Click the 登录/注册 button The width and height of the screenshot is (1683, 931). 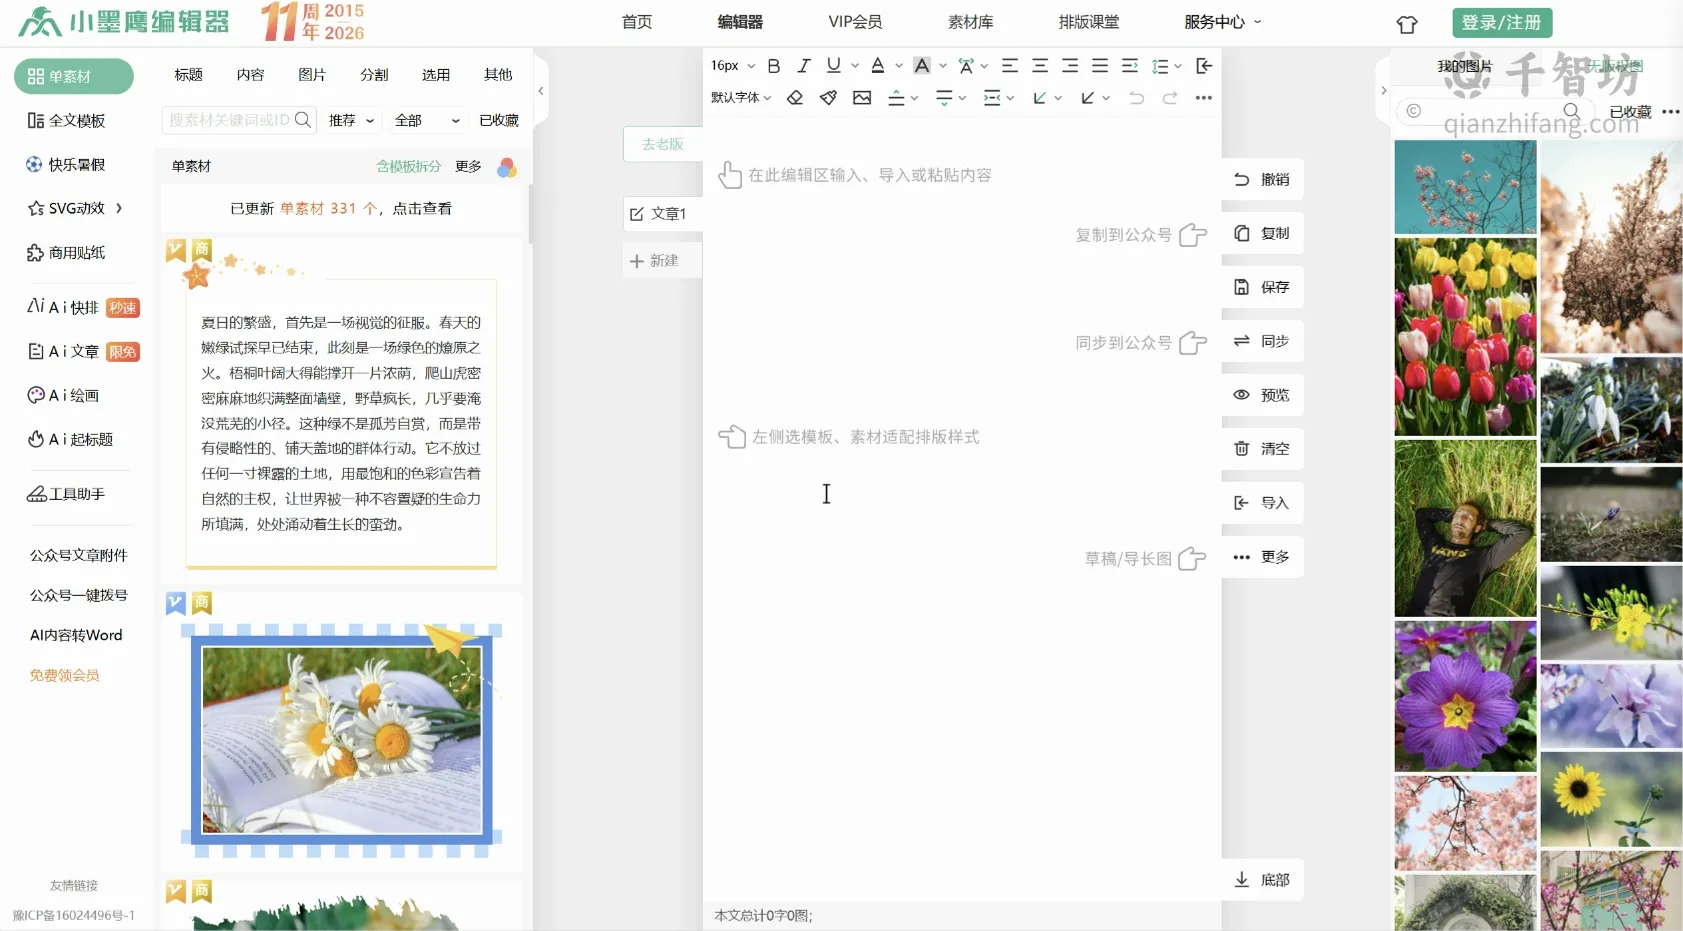[x=1502, y=23]
